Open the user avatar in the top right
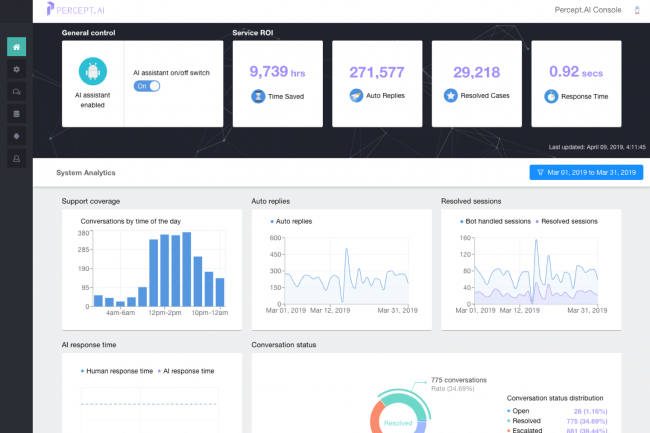Viewport: 650px width, 433px height. pos(637,10)
